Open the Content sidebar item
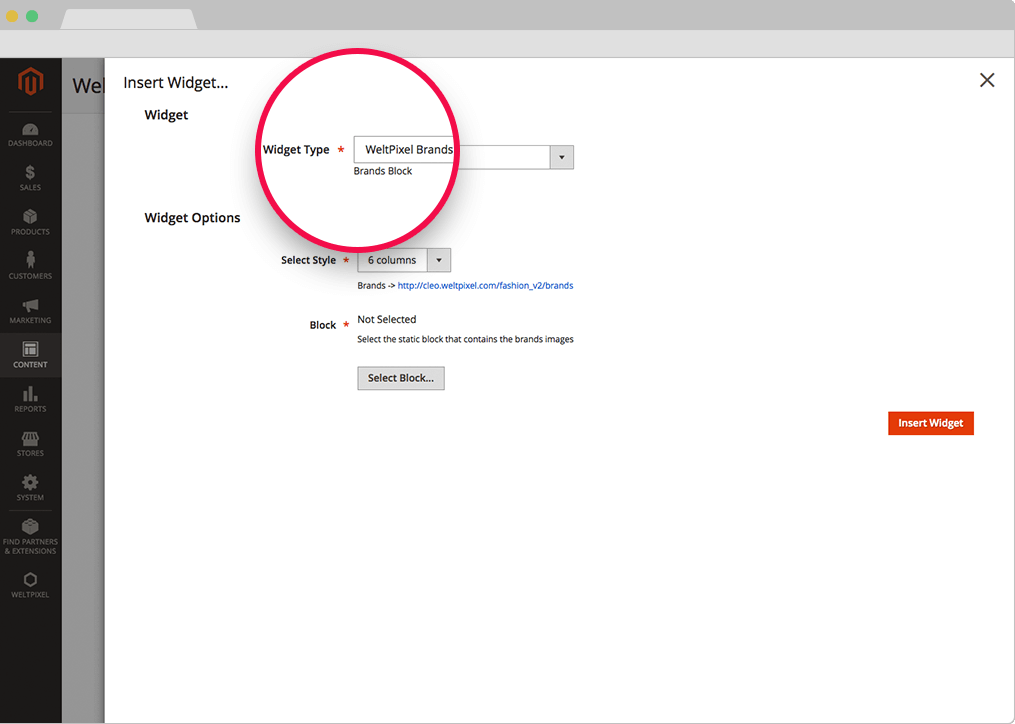 pos(30,355)
